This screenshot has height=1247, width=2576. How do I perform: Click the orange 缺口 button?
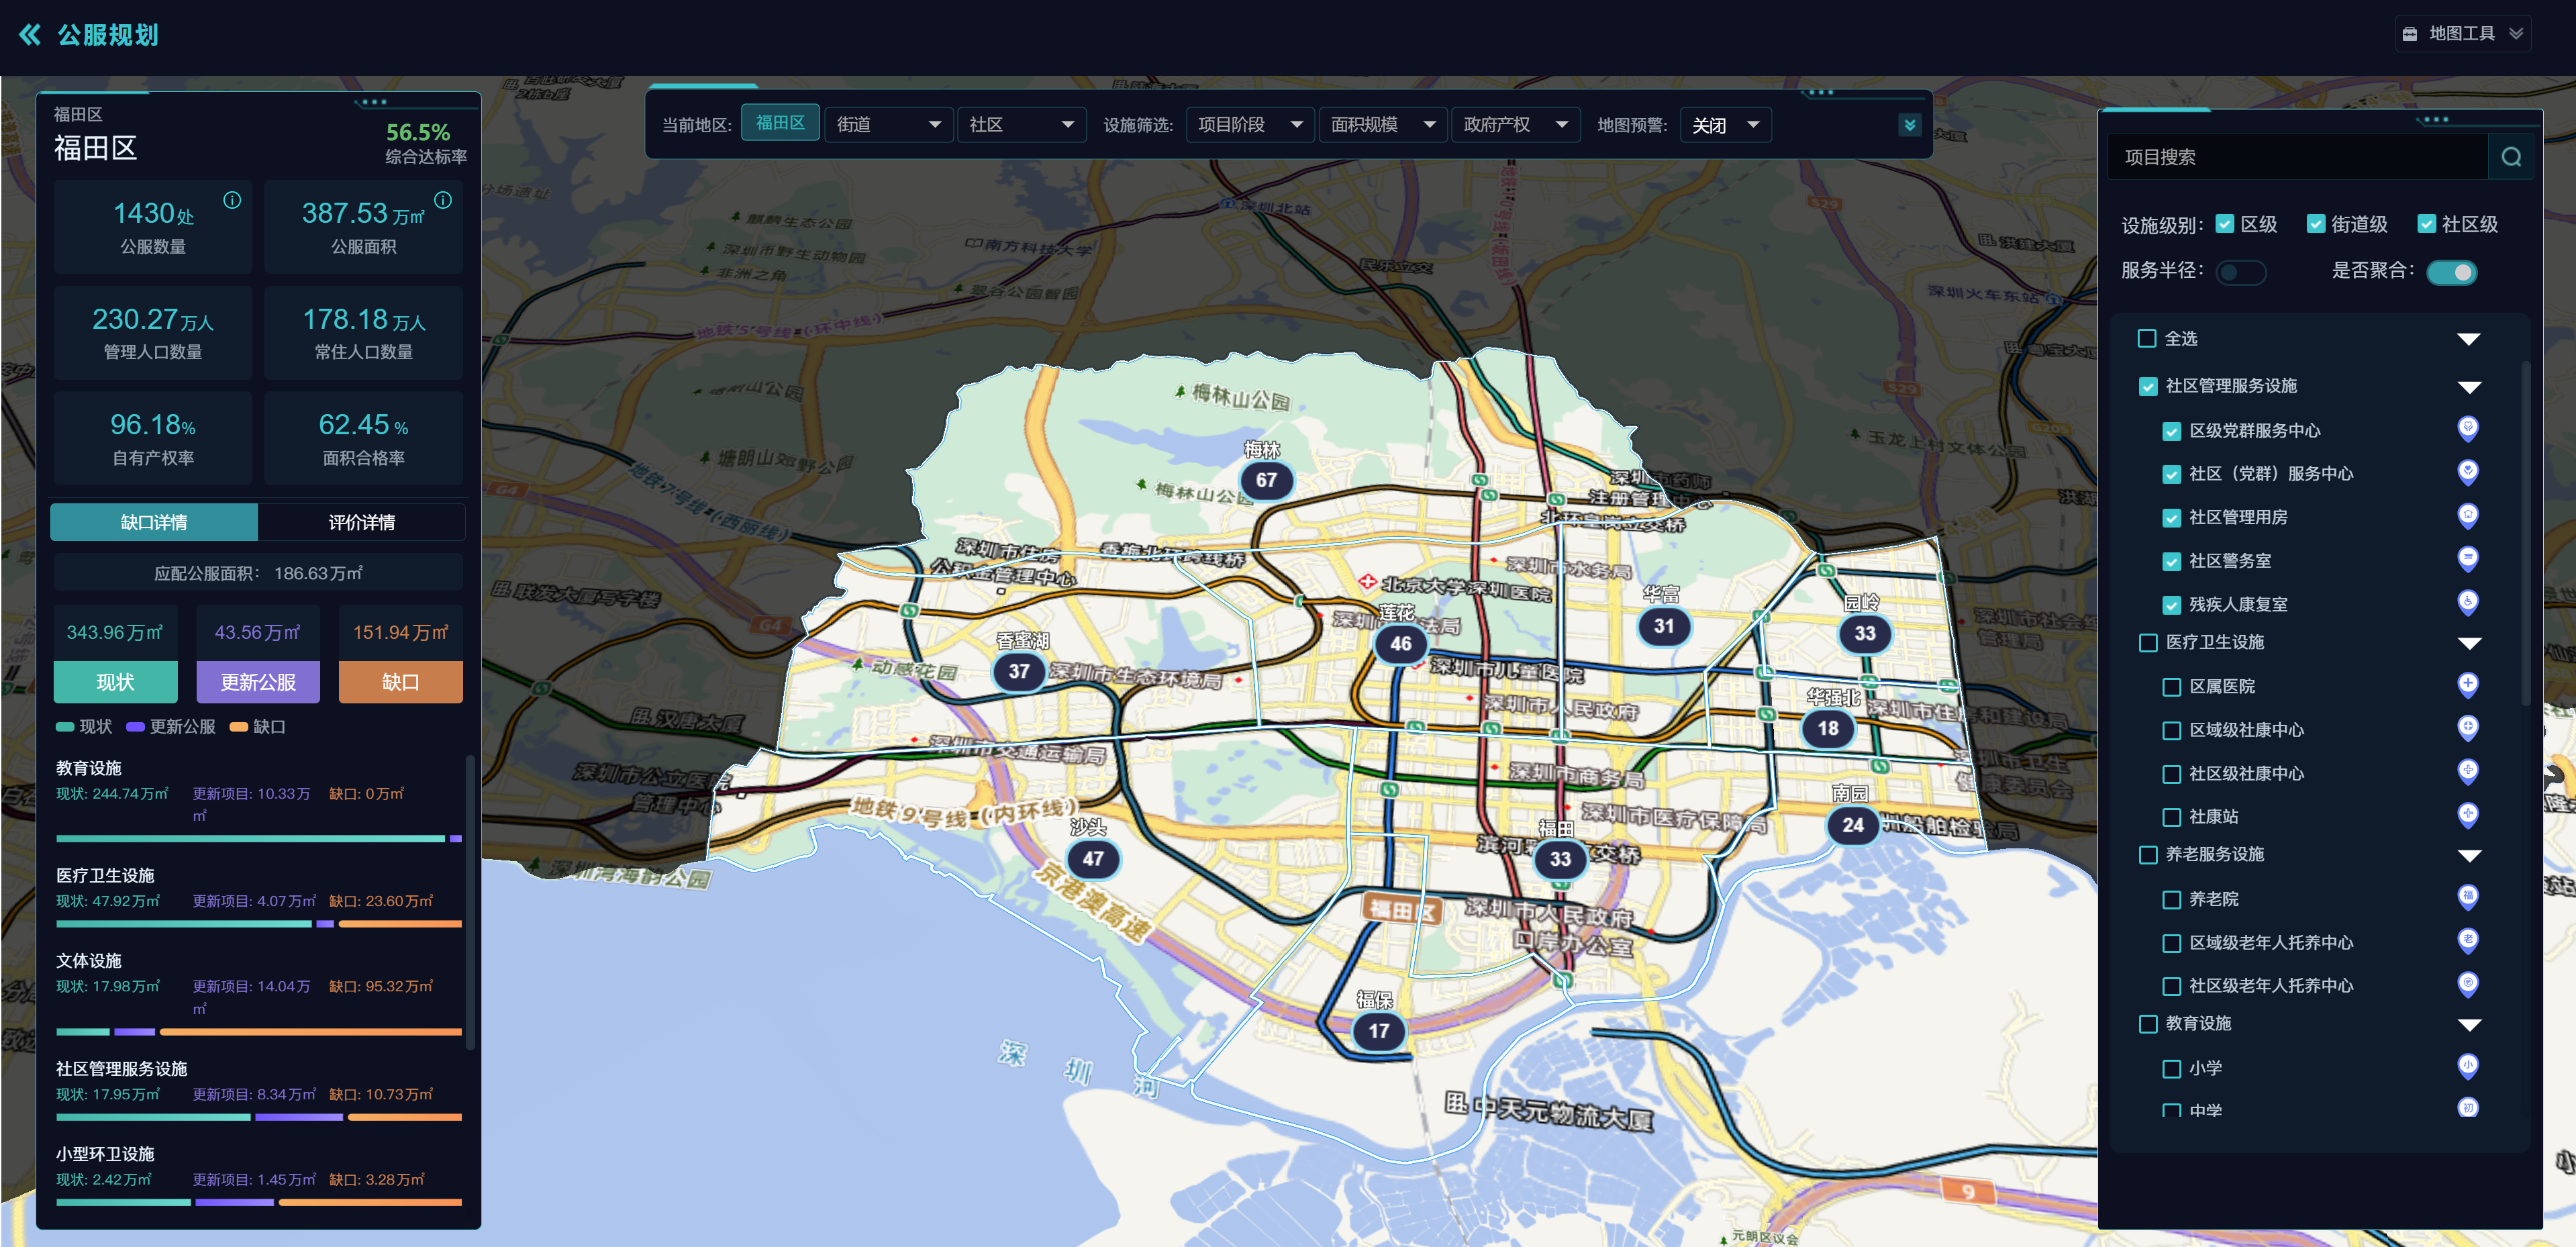400,682
